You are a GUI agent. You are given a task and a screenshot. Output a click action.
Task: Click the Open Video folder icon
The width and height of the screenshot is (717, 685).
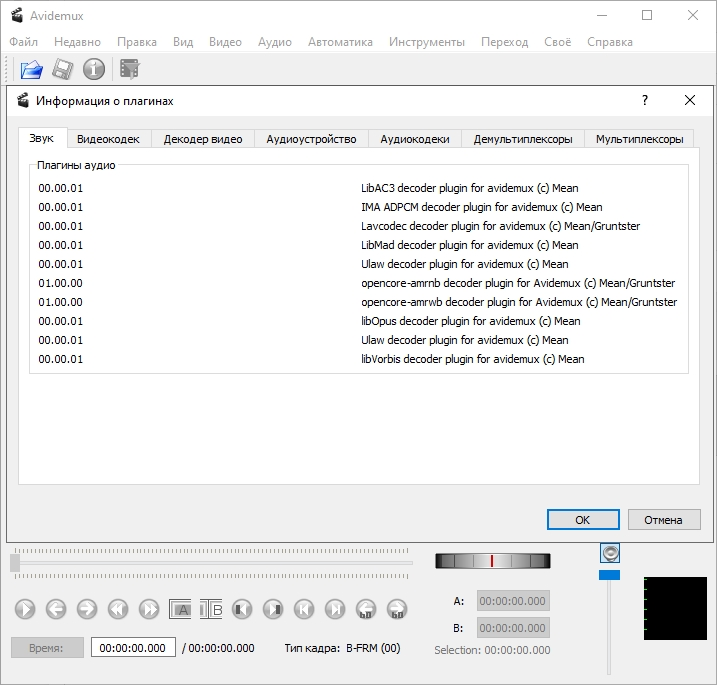click(32, 69)
